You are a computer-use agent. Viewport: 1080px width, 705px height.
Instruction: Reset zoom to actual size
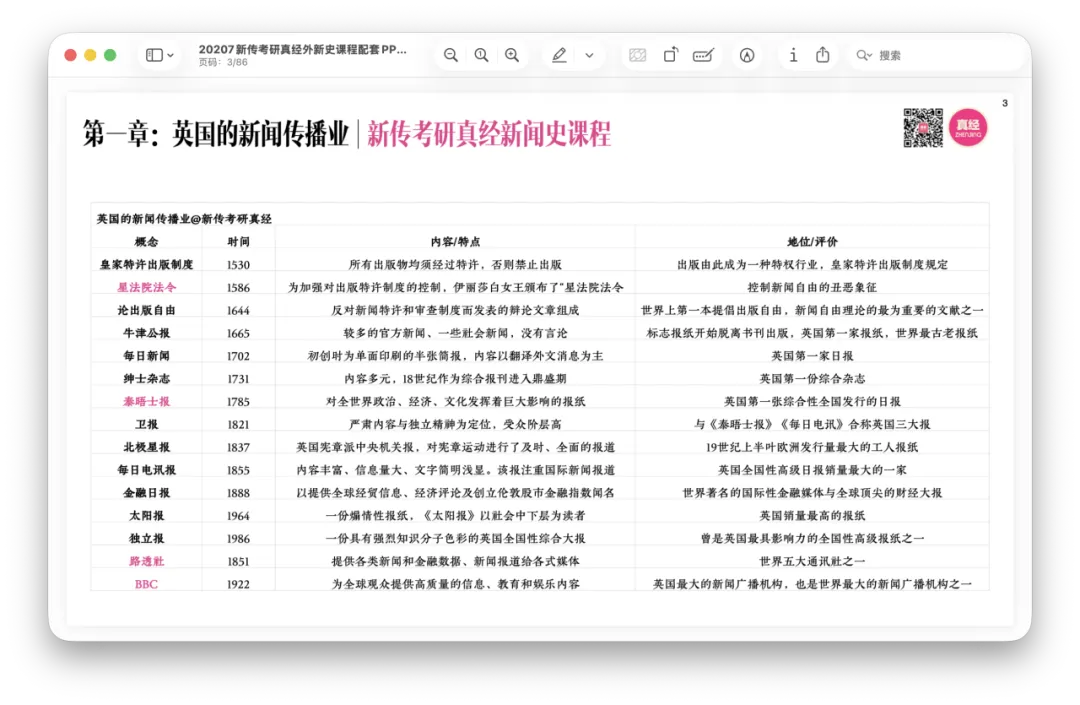point(481,55)
